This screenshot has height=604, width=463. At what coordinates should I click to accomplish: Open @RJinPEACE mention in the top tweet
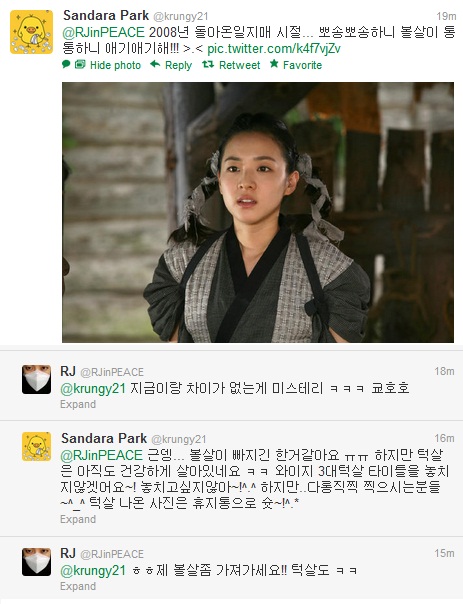[103, 32]
